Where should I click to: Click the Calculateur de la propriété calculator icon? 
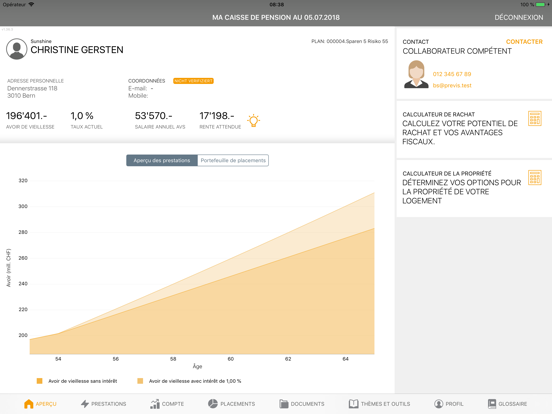pyautogui.click(x=535, y=177)
